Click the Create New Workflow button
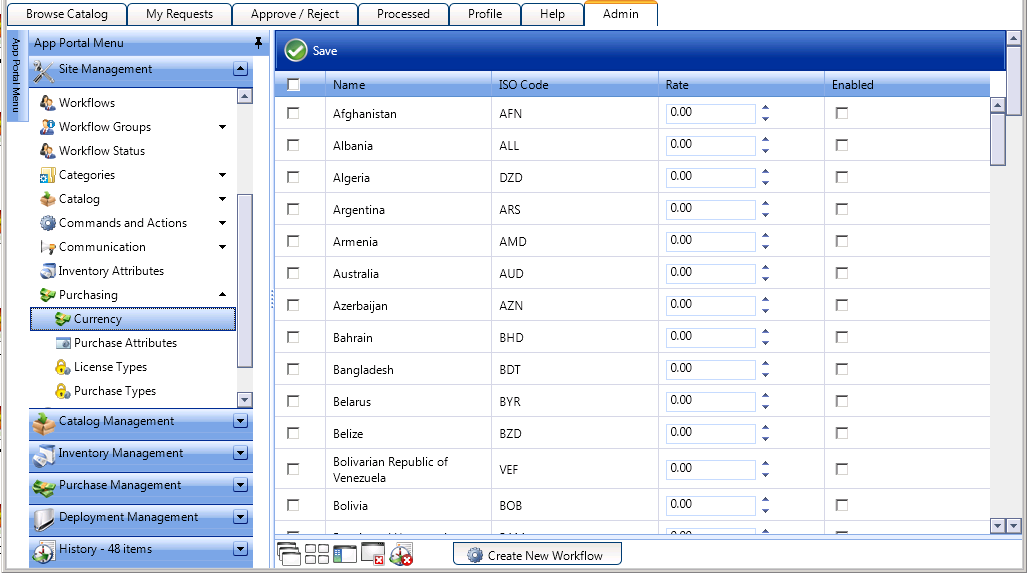Screen dimensions: 1027x573 pyautogui.click(x=537, y=554)
